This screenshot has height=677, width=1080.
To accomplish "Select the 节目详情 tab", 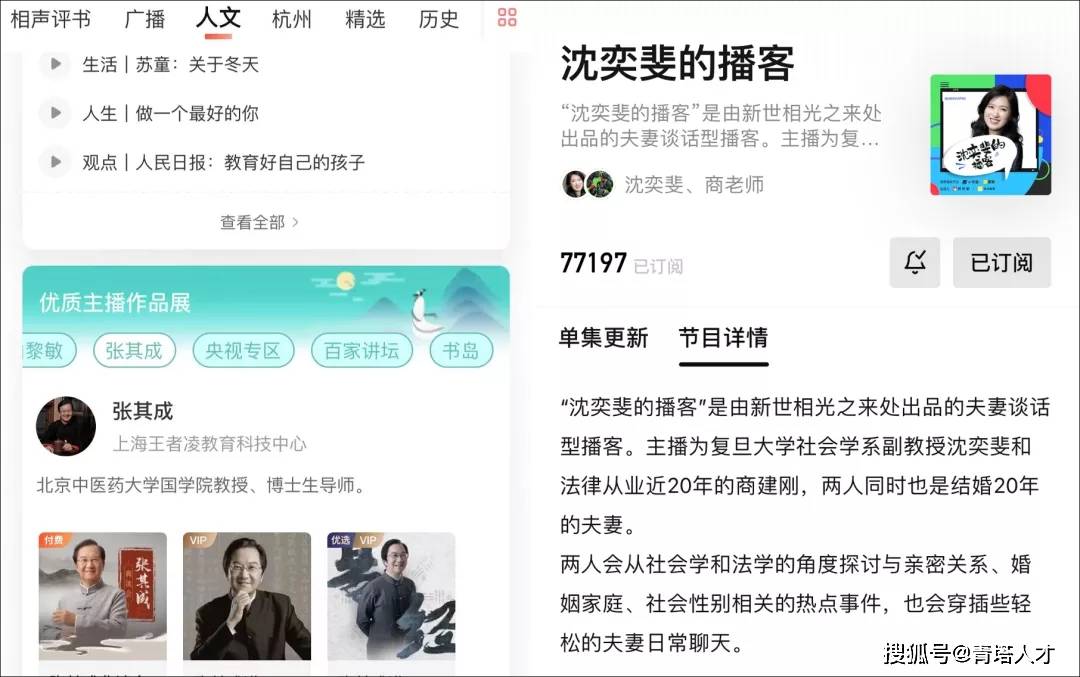I will pyautogui.click(x=723, y=338).
